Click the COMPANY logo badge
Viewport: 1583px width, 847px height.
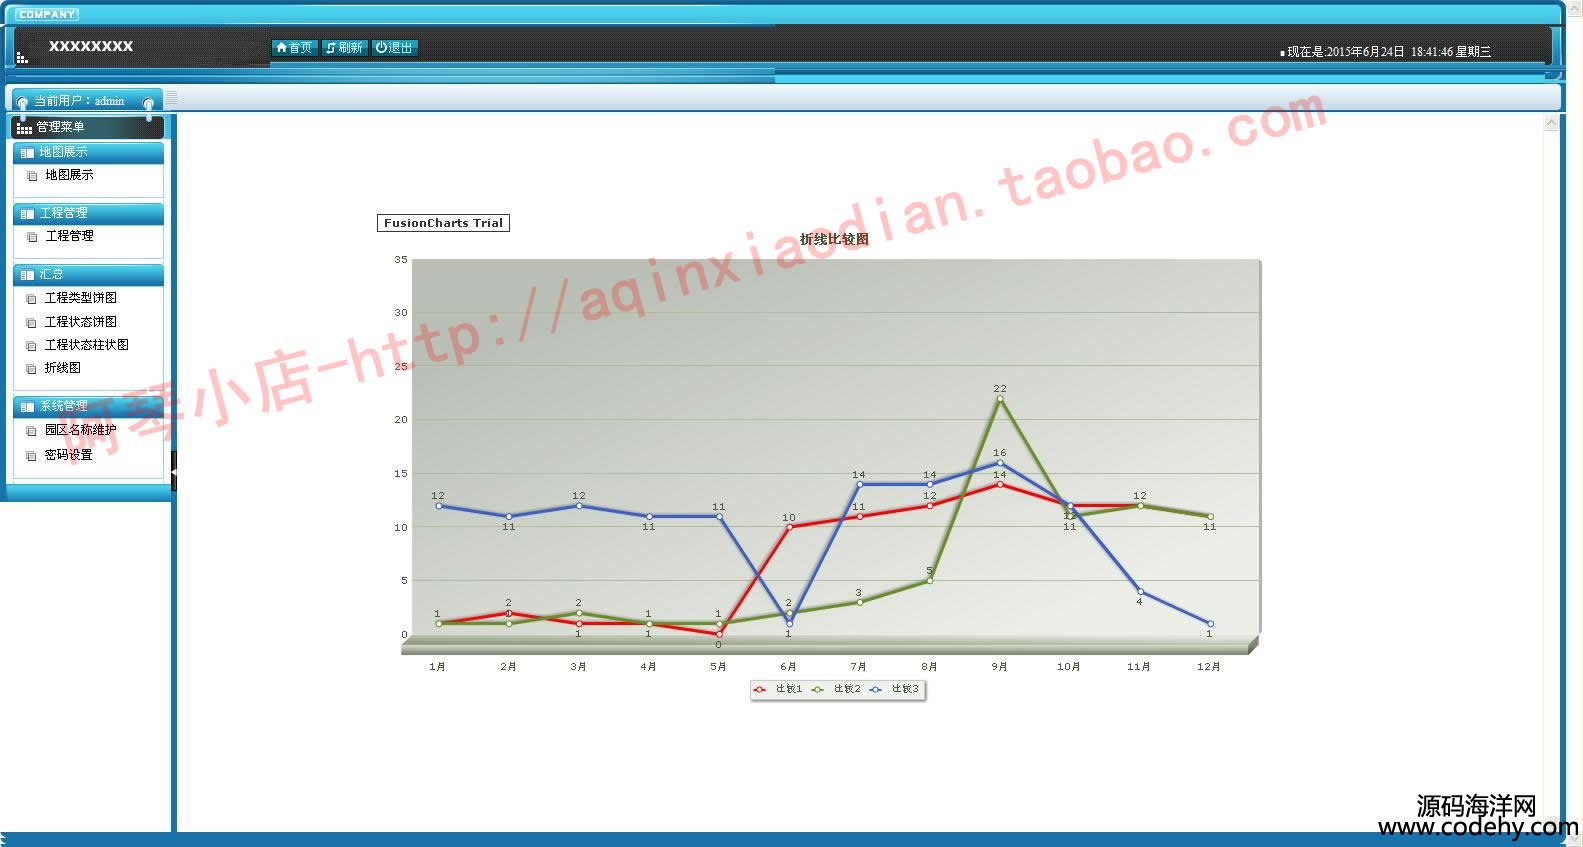tap(47, 14)
